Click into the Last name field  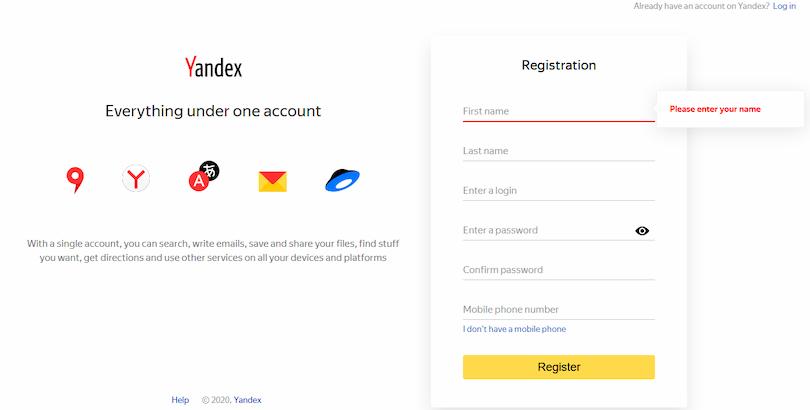(558, 151)
